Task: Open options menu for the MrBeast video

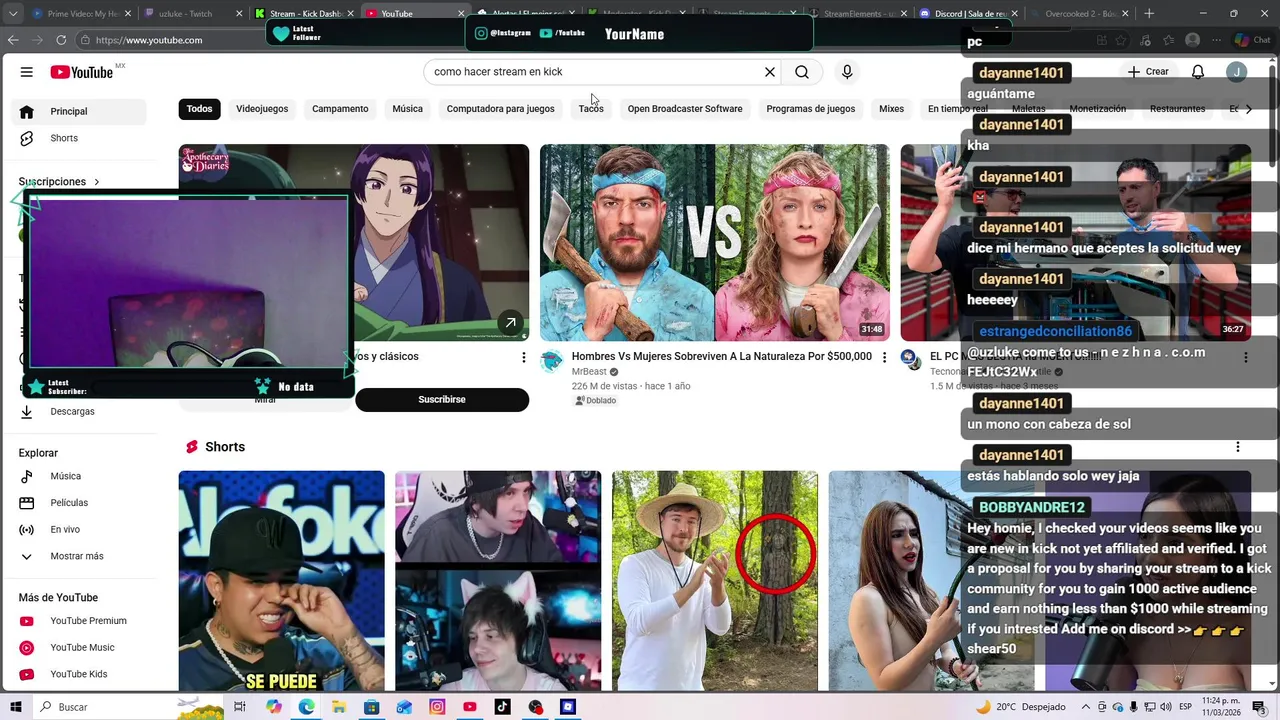Action: pyautogui.click(x=884, y=357)
